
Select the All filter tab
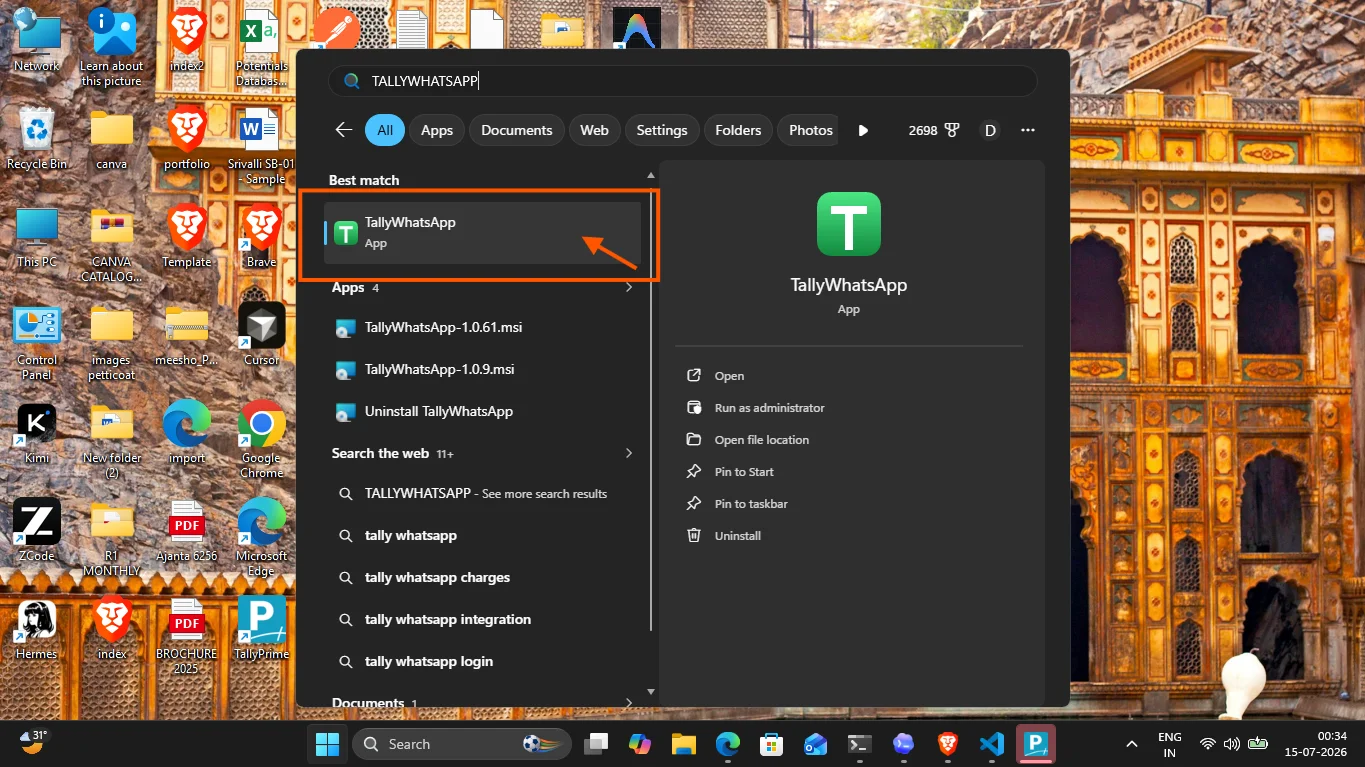click(385, 130)
